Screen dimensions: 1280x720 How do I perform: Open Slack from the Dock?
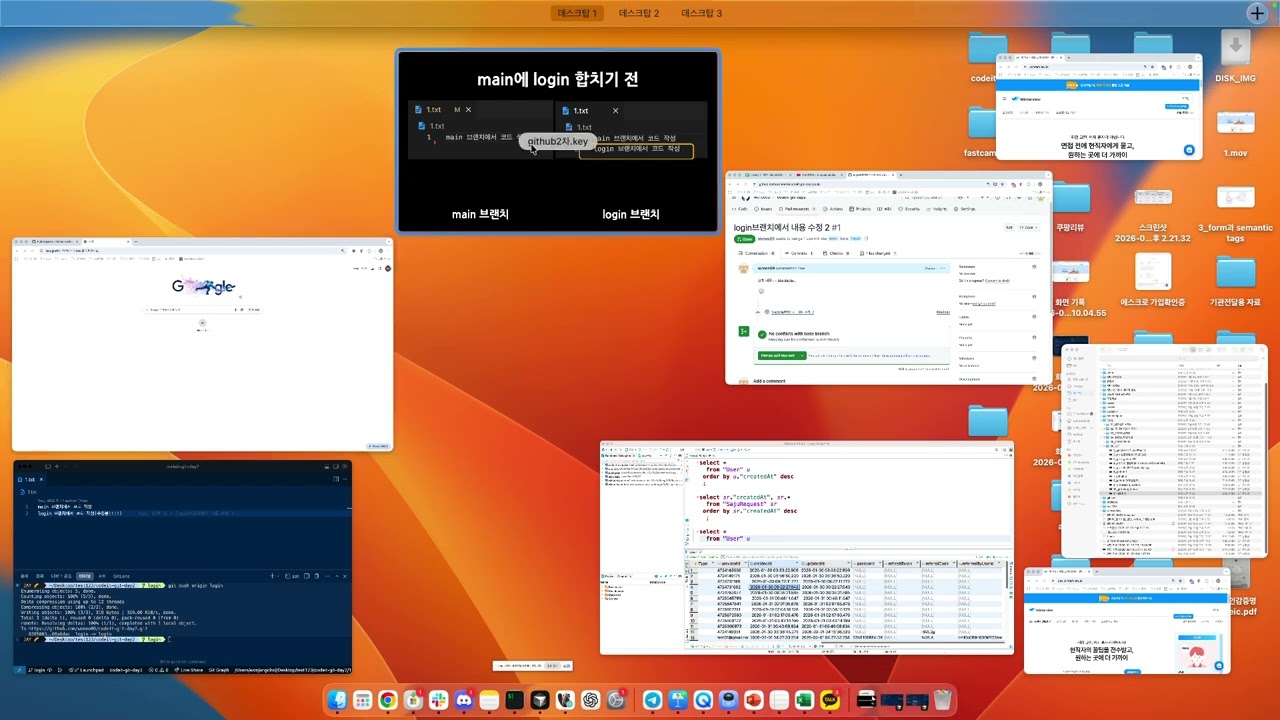438,701
